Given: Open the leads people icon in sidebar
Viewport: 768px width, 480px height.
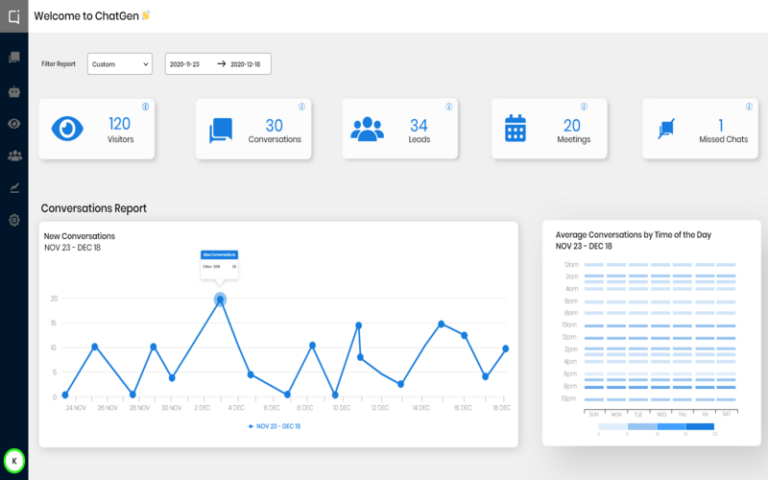Looking at the screenshot, I should [x=14, y=155].
